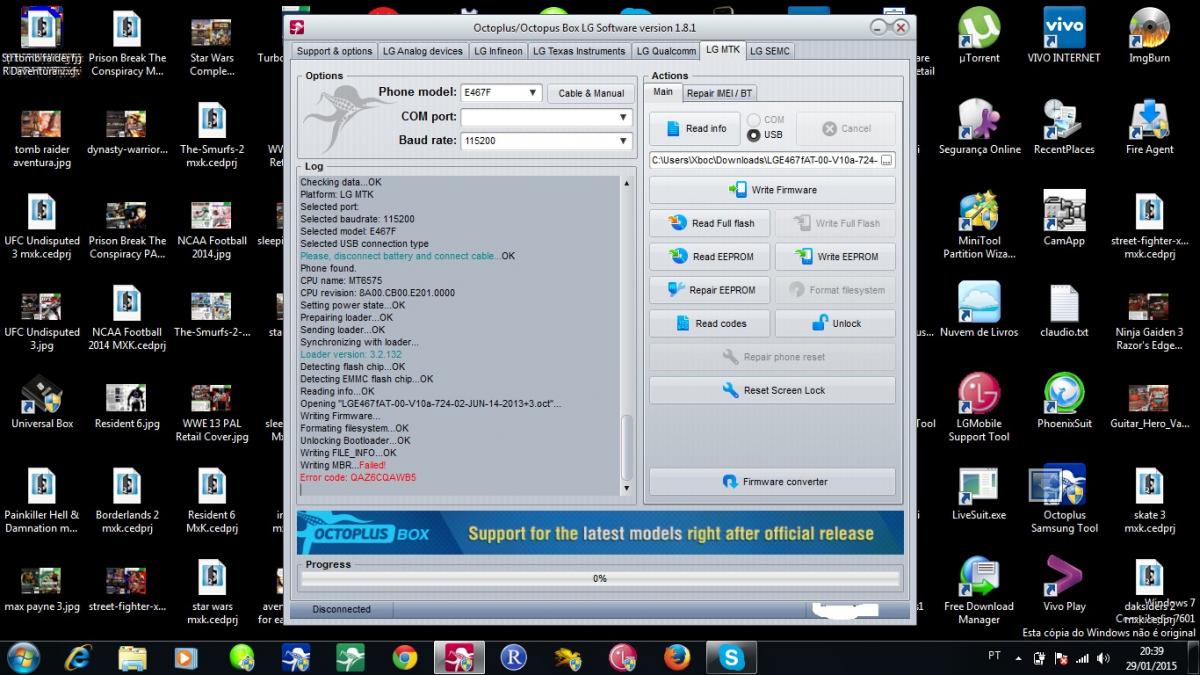Click the Repair EEPROM button
Viewport: 1200px width, 675px height.
pos(711,290)
